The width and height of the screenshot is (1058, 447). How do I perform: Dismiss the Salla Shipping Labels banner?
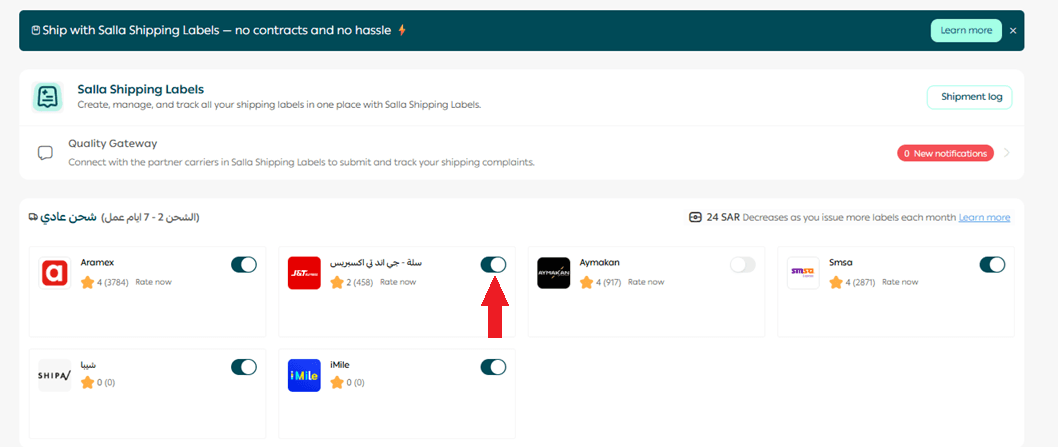1013,31
